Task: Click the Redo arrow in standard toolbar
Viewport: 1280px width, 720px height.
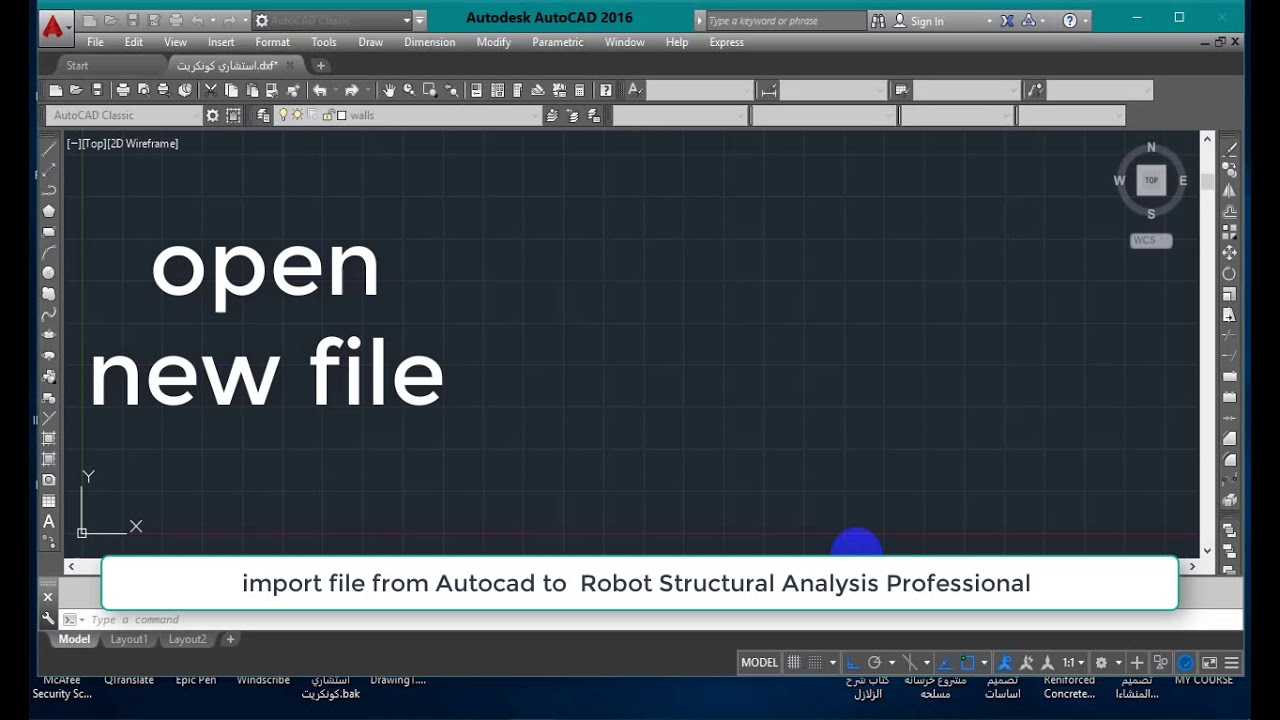Action: coord(351,90)
